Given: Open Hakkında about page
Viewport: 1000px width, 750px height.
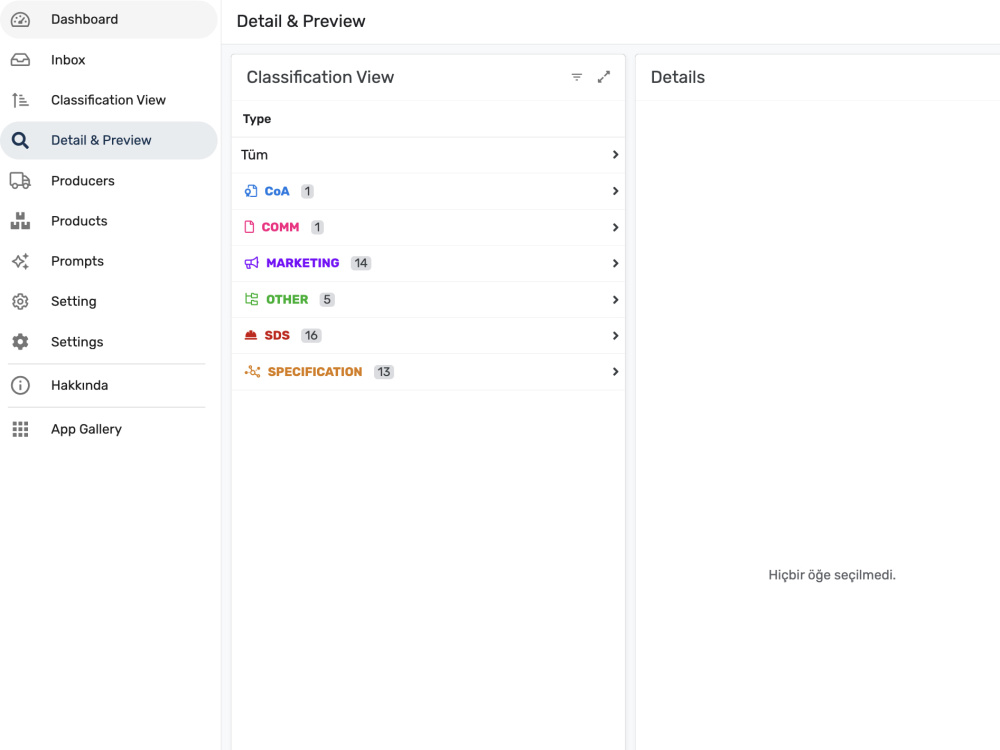Looking at the screenshot, I should [109, 385].
